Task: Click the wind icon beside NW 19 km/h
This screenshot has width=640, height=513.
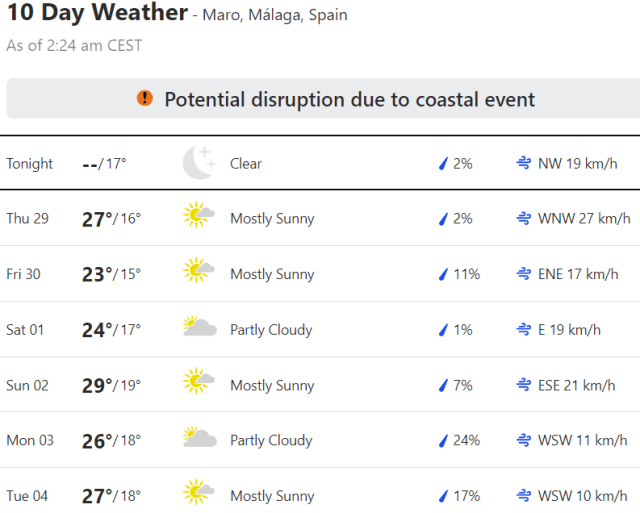Action: pos(523,163)
